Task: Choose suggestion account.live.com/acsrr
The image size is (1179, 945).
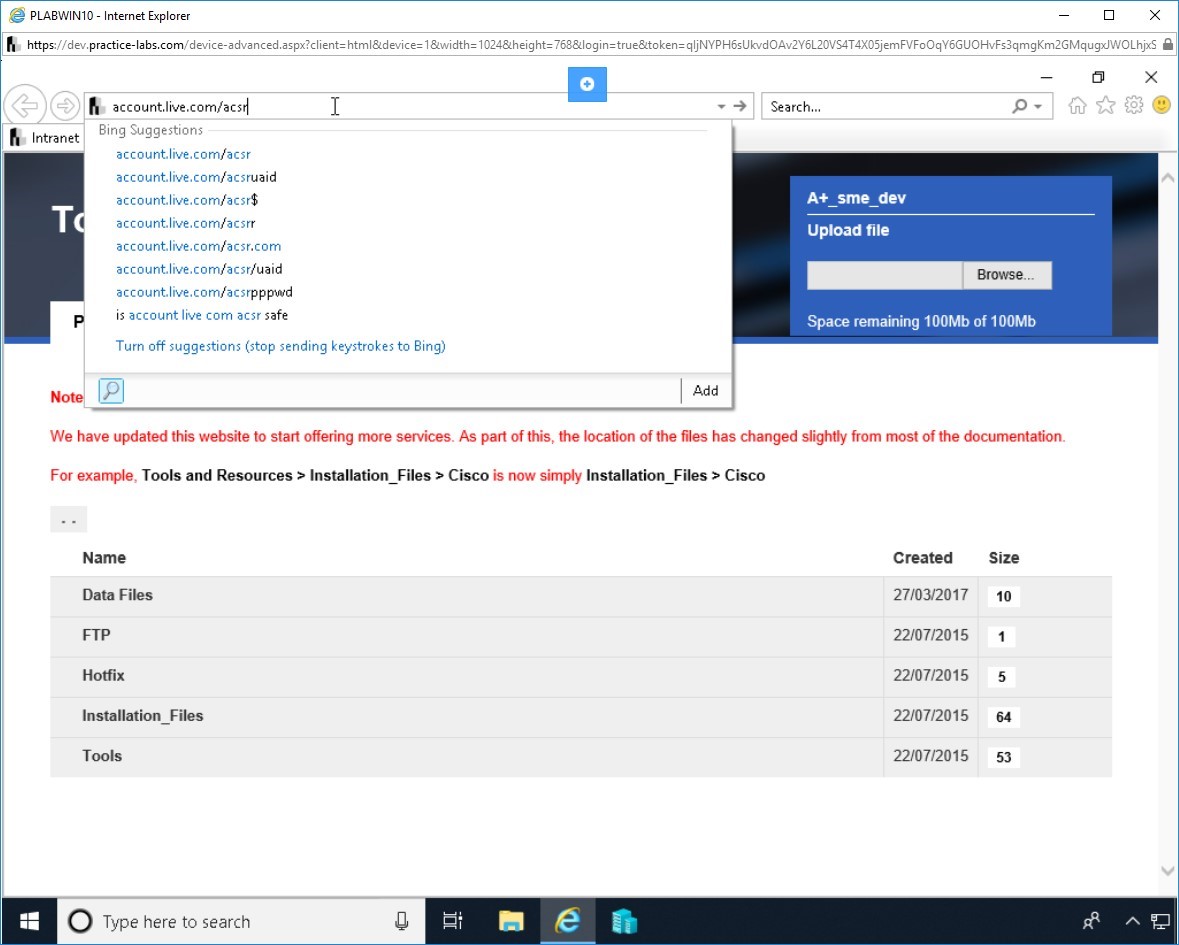Action: tap(185, 223)
